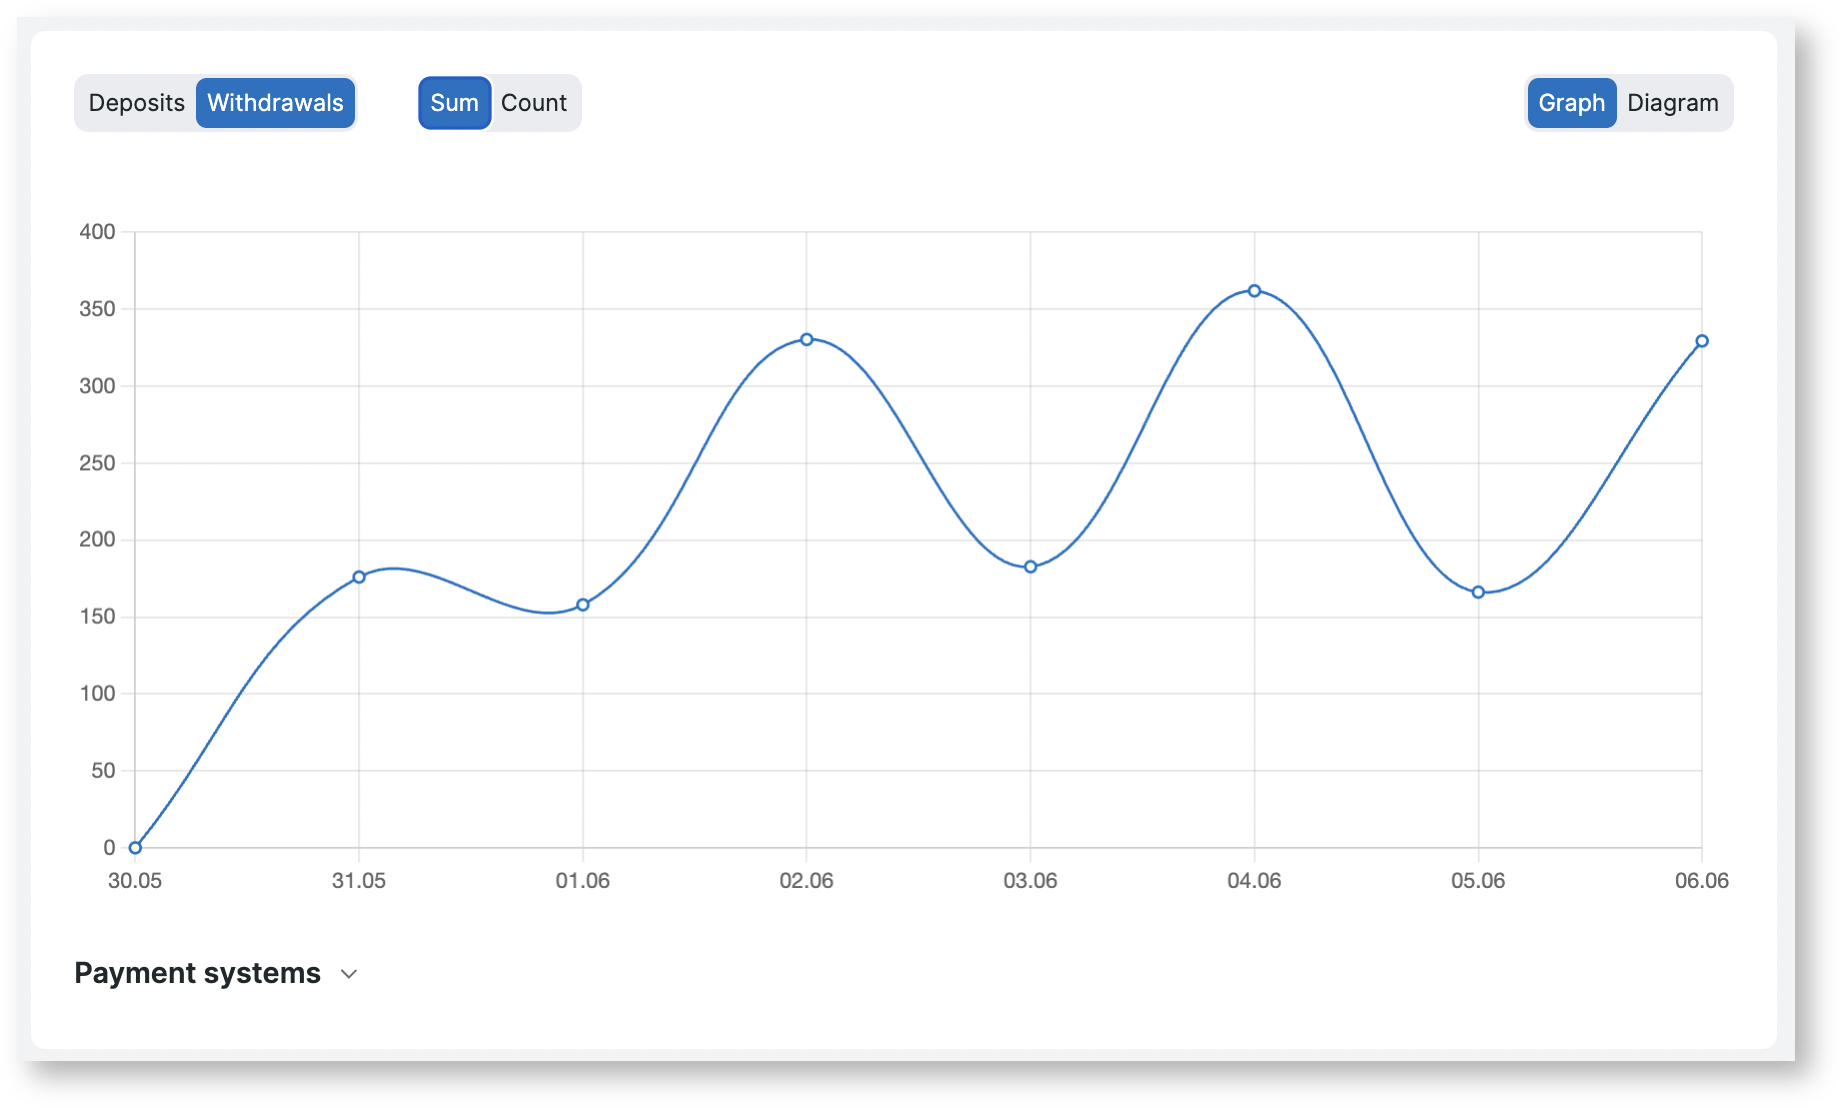The width and height of the screenshot is (1843, 1109).
Task: Select the 01.06 data point marker
Action: pos(583,605)
